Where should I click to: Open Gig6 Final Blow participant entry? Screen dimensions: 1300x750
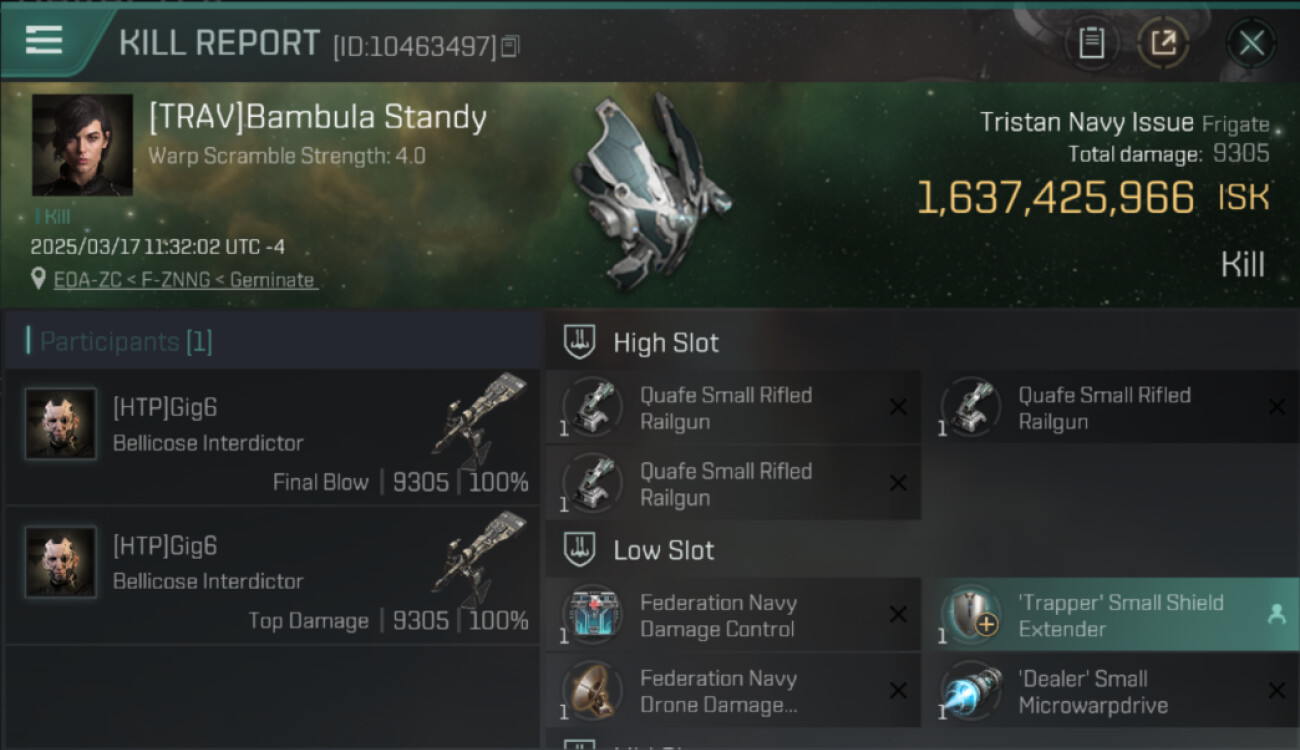271,438
